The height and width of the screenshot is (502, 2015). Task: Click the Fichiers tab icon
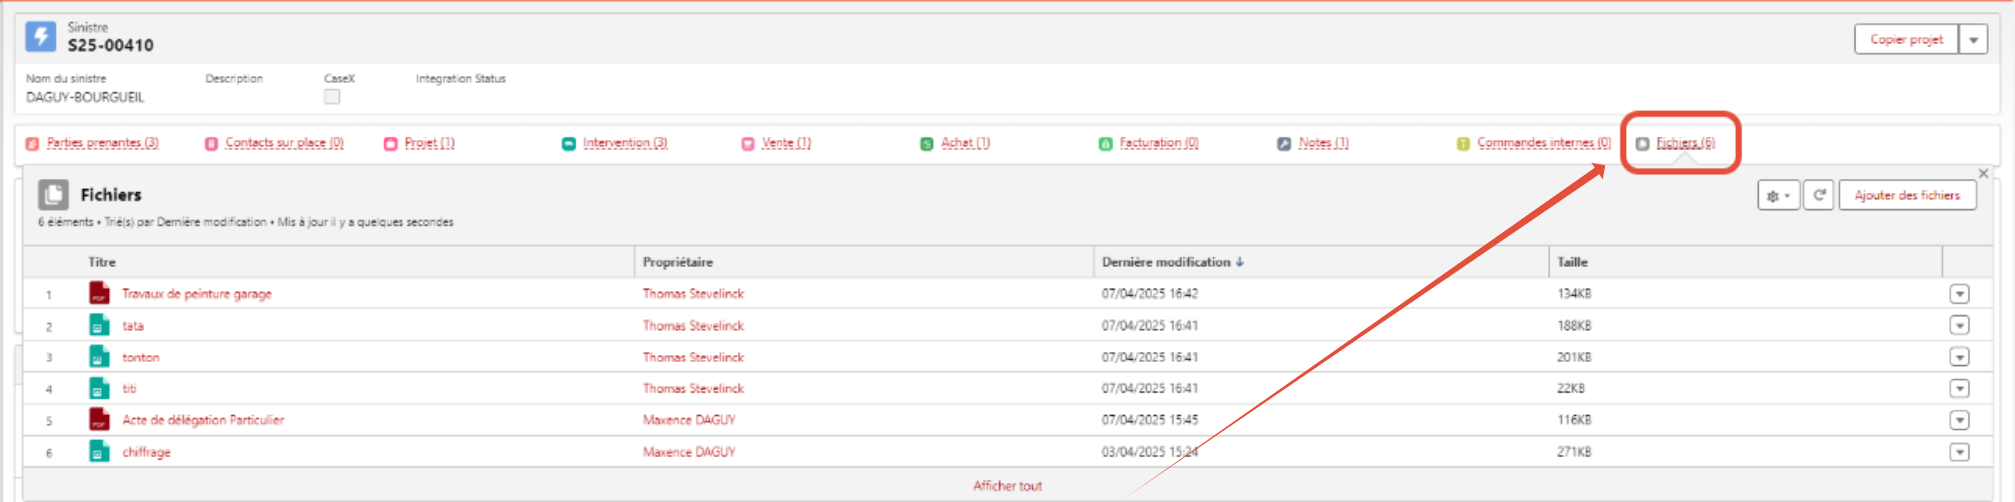tap(1642, 144)
